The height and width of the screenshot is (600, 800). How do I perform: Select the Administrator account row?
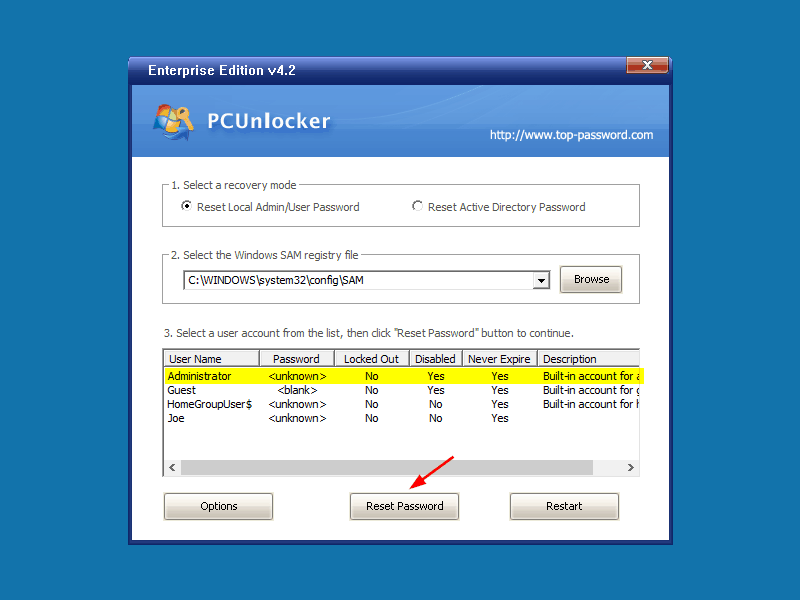[404, 376]
